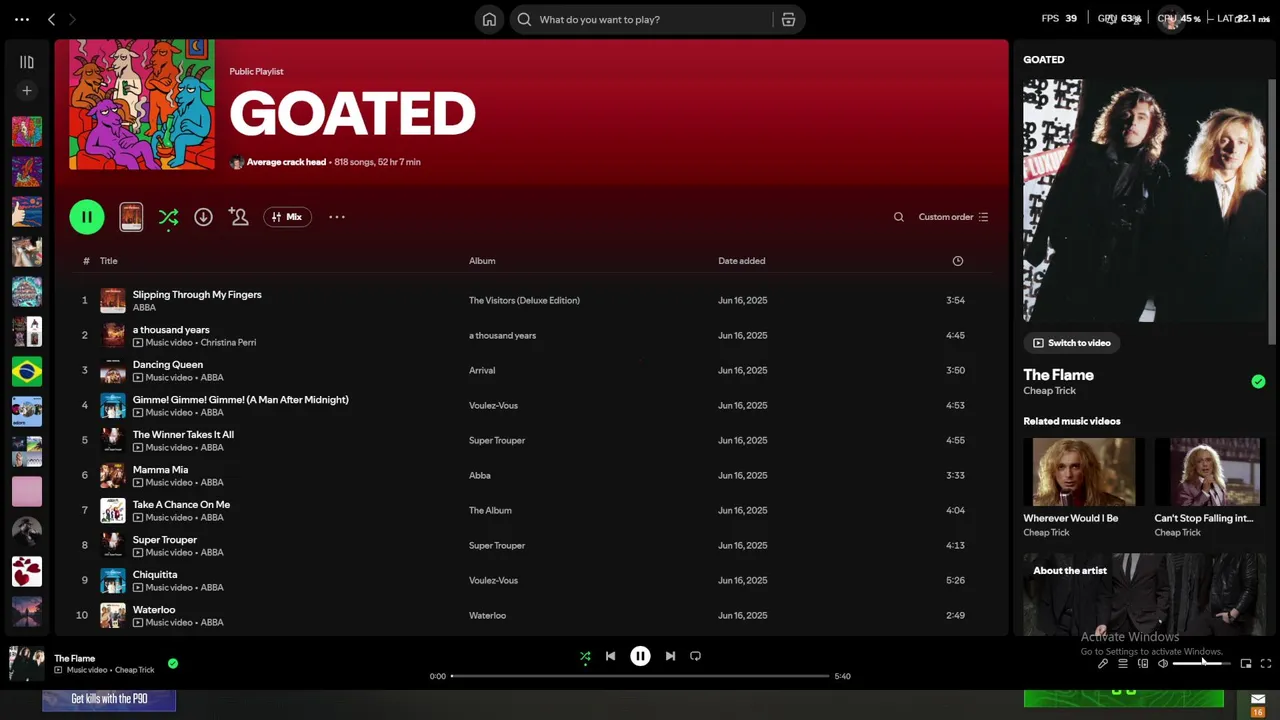Viewport: 1280px width, 720px height.
Task: Mute audio with the speaker icon
Action: [1163, 663]
